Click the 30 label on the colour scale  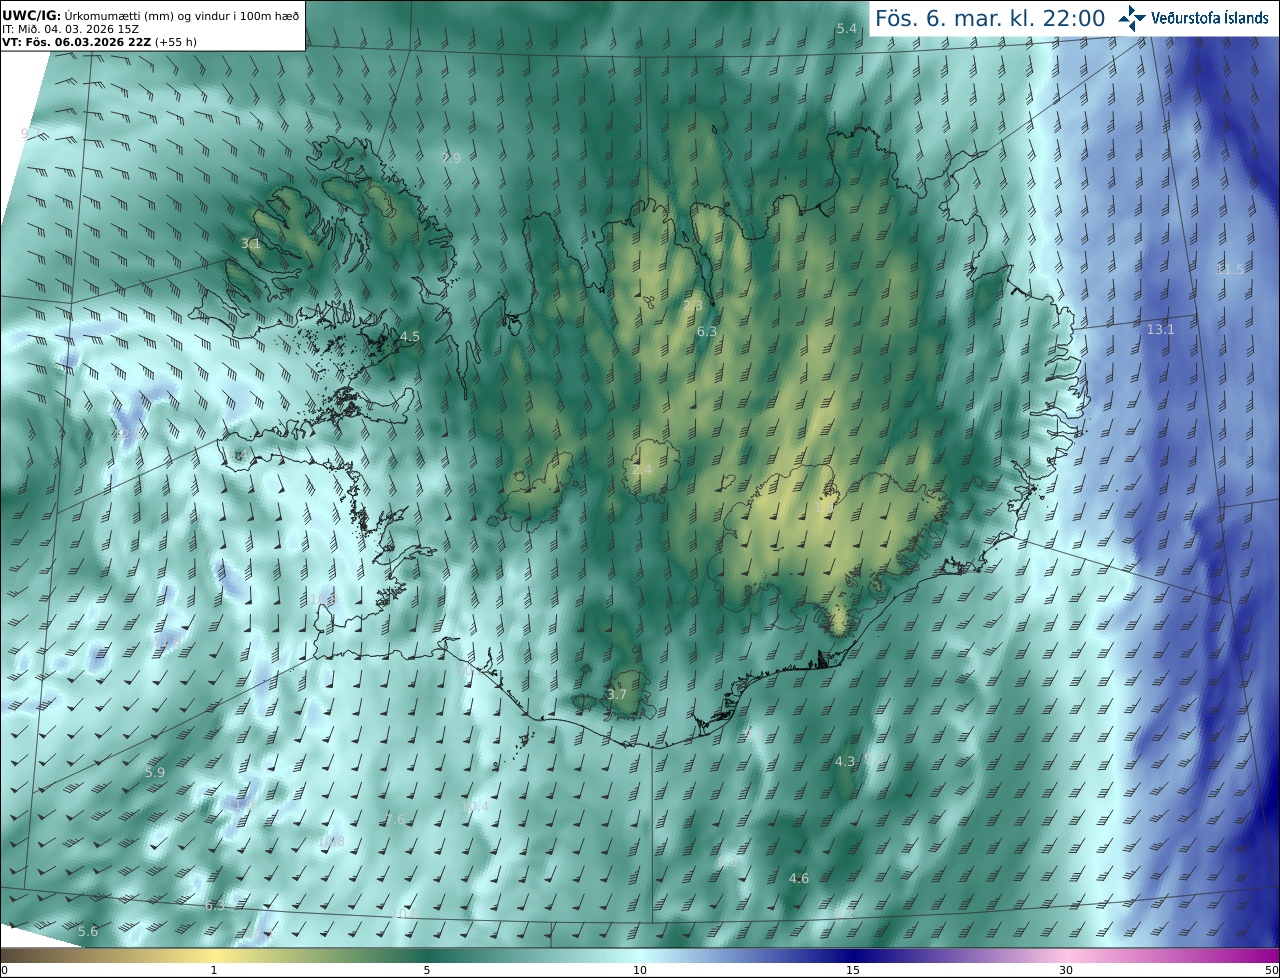tap(1066, 970)
